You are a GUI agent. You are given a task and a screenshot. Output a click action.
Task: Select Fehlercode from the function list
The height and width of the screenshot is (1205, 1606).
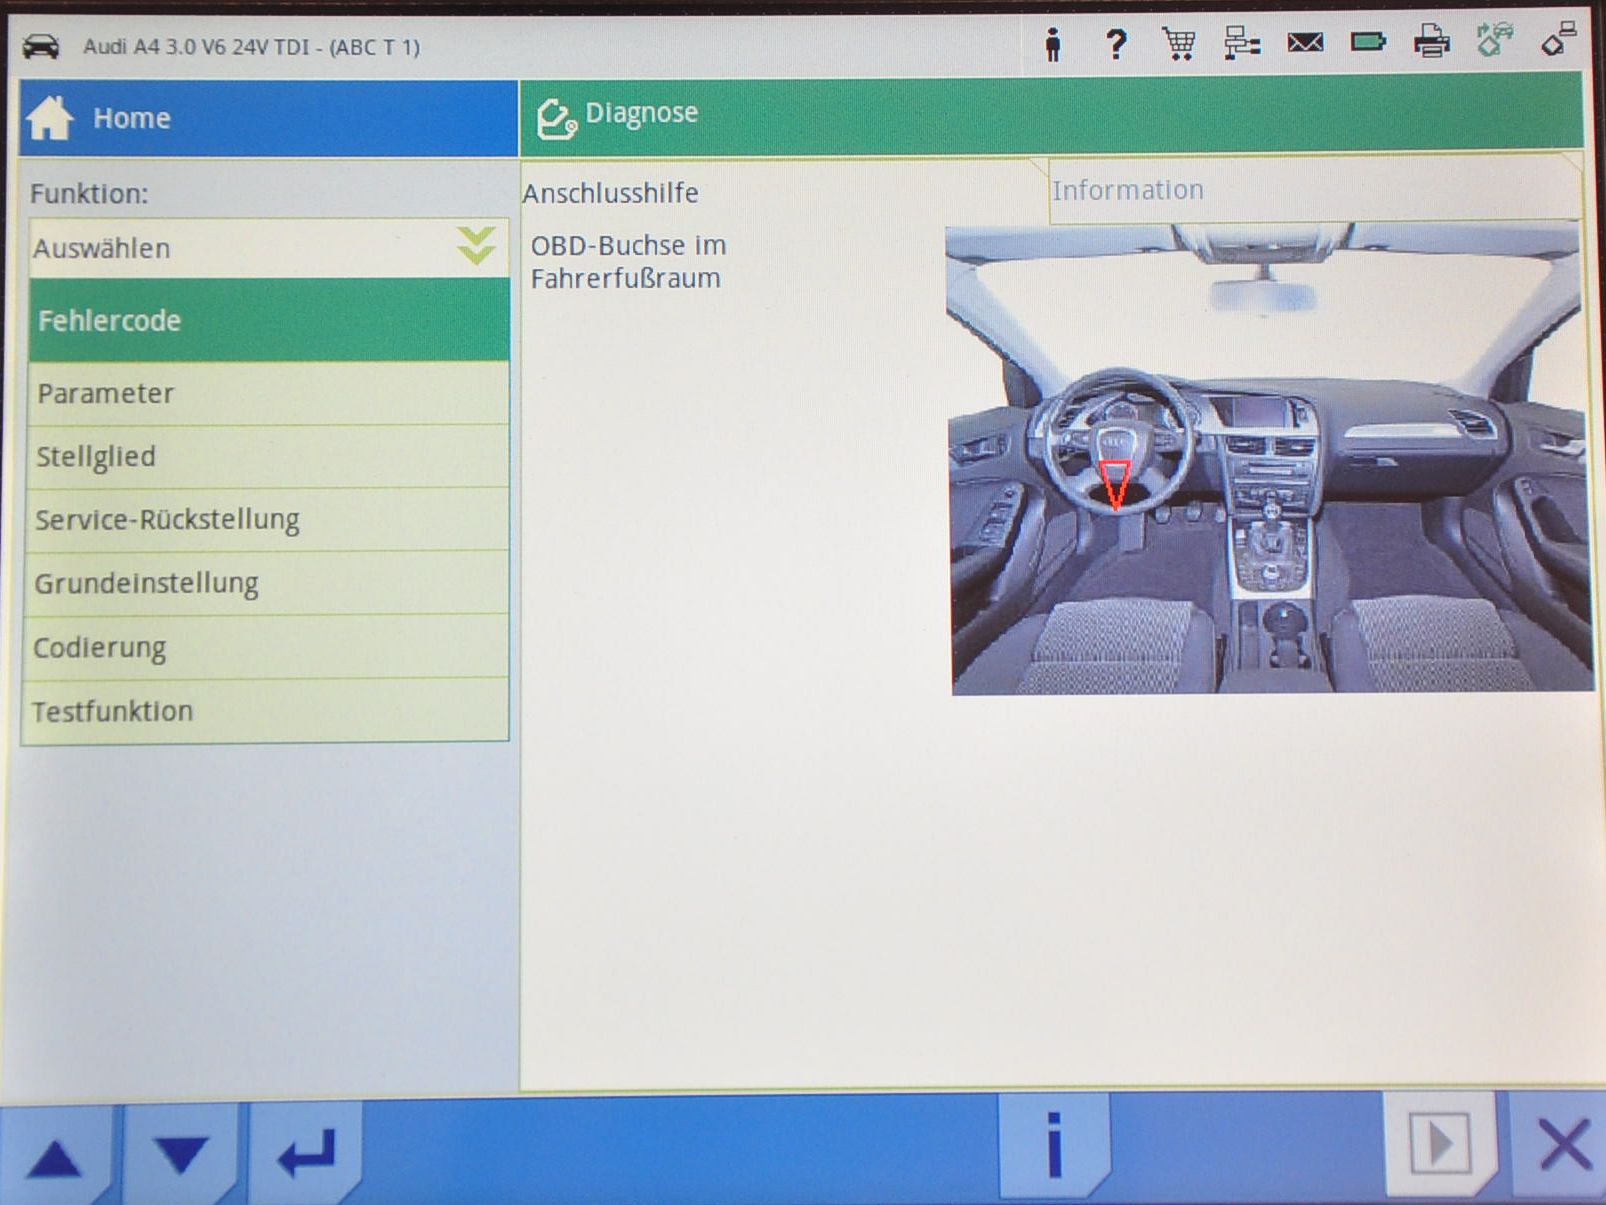click(x=268, y=321)
